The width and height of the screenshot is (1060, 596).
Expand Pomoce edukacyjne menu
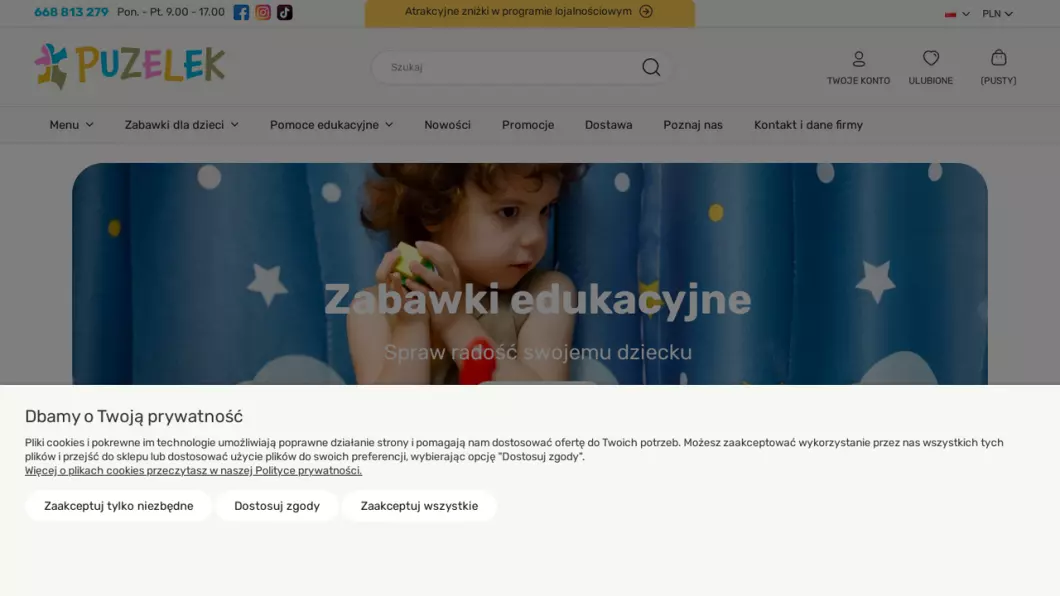pos(331,124)
